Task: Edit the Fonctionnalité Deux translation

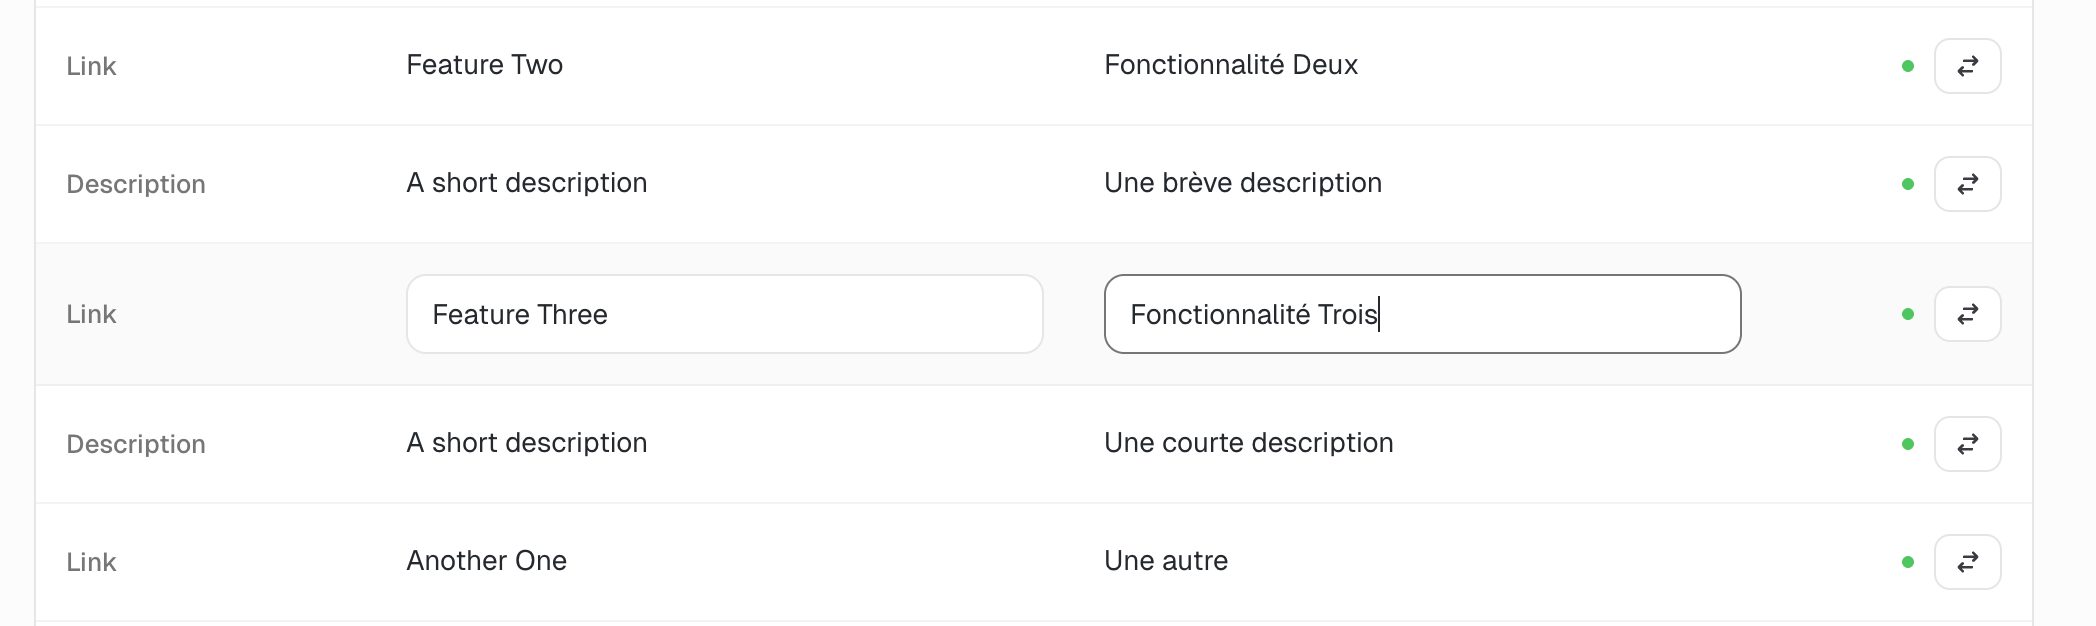Action: pyautogui.click(x=1230, y=65)
